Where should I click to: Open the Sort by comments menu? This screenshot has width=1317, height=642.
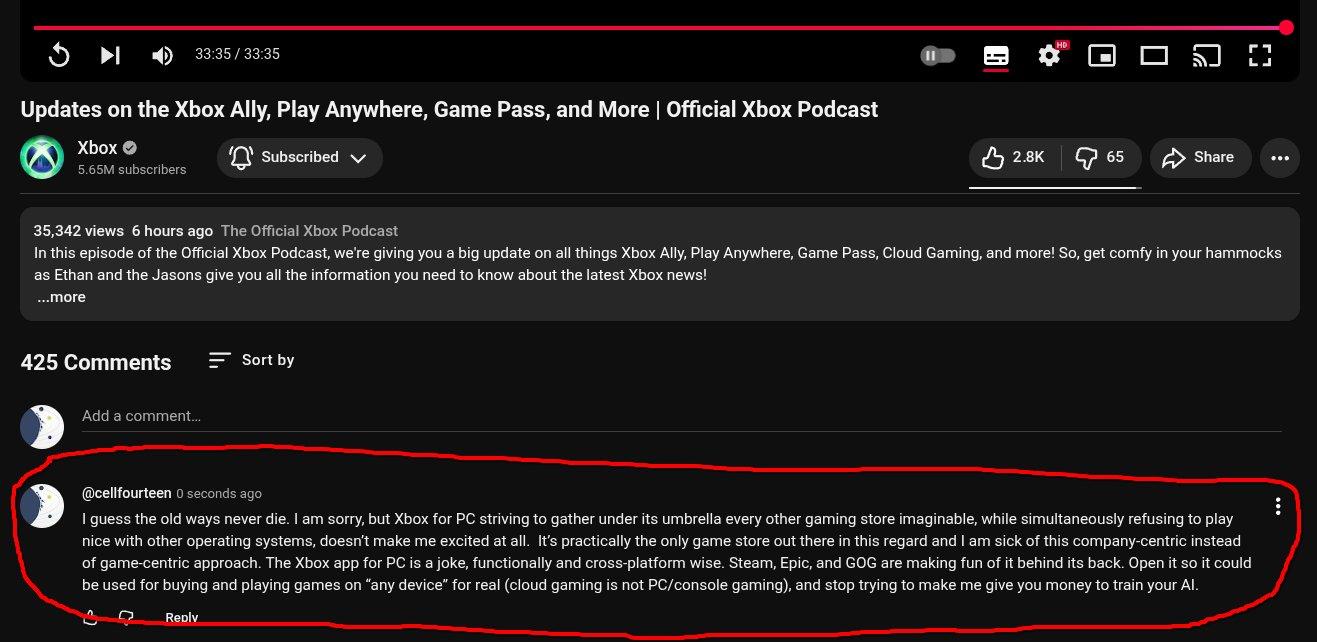point(251,360)
